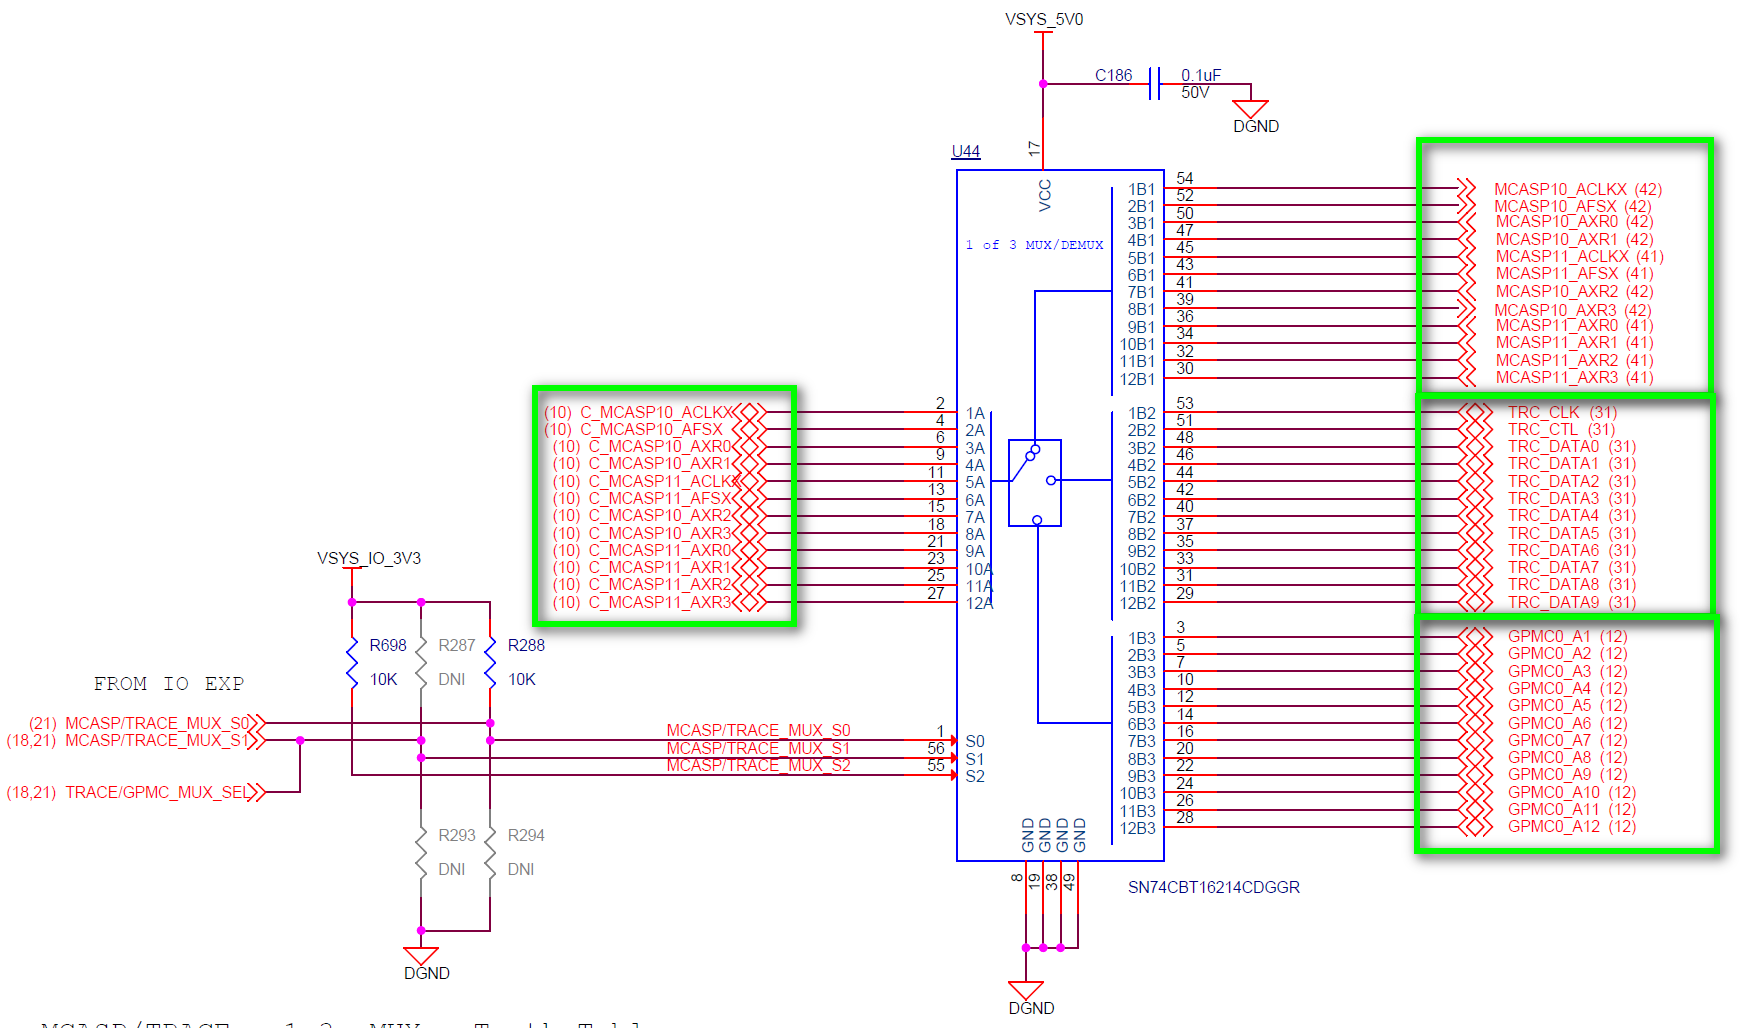Click the DGND ground symbol below R293
The image size is (1740, 1028).
(421, 956)
